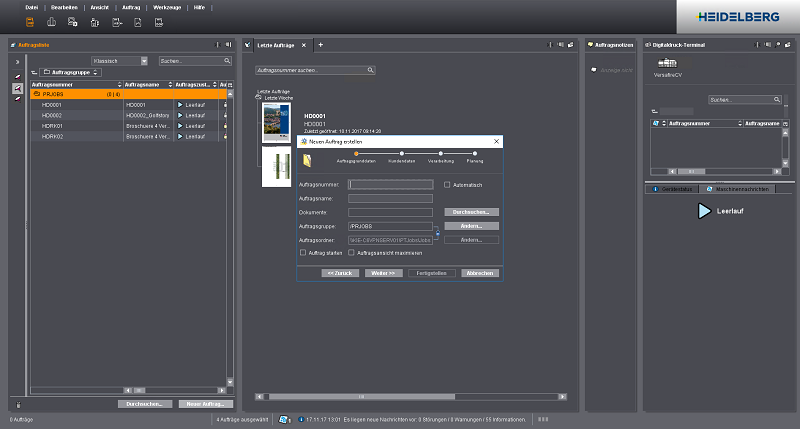Viewport: 800px width, 429px height.
Task: Open the Werkzeuge menu
Action: point(167,7)
